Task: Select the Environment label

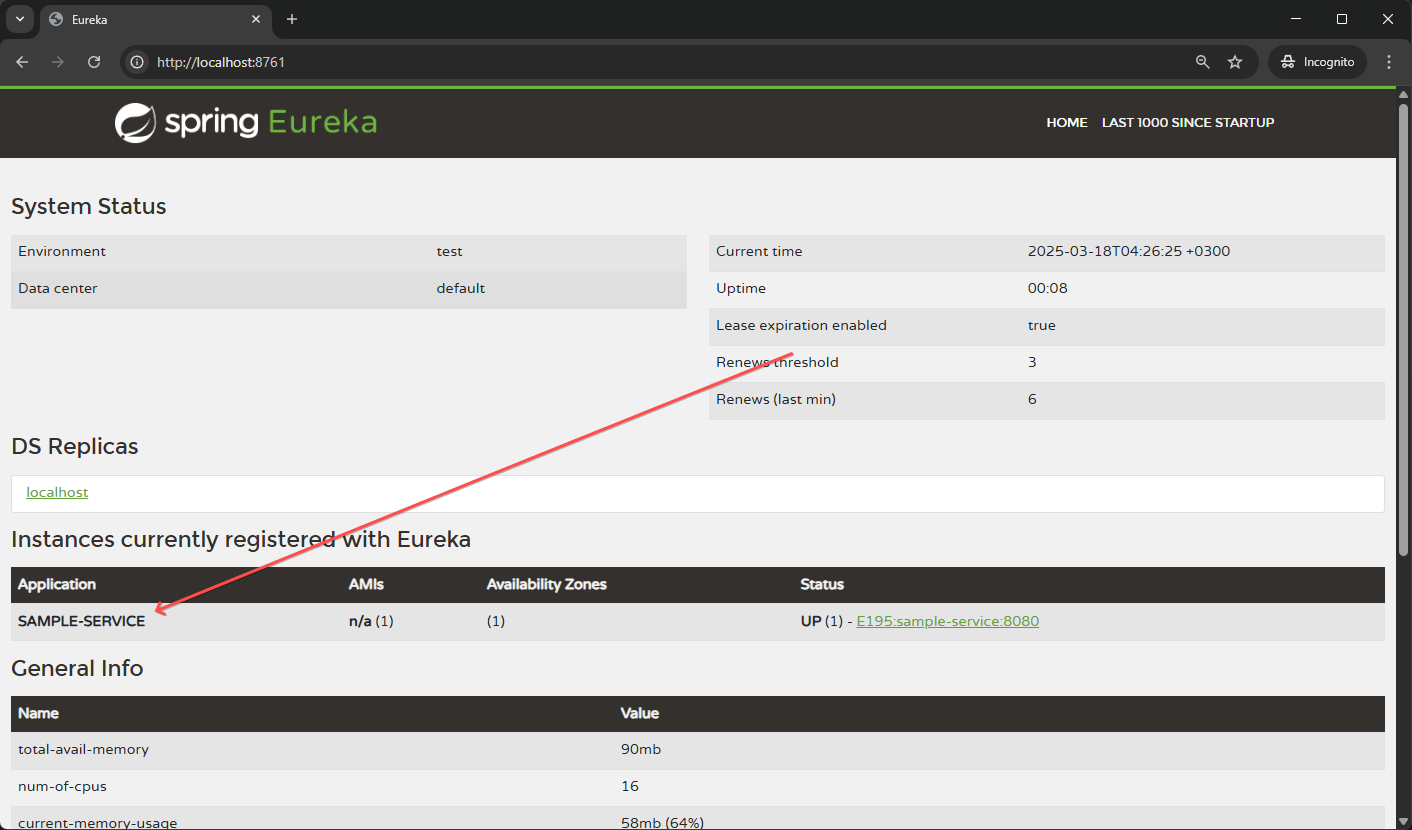Action: tap(62, 251)
